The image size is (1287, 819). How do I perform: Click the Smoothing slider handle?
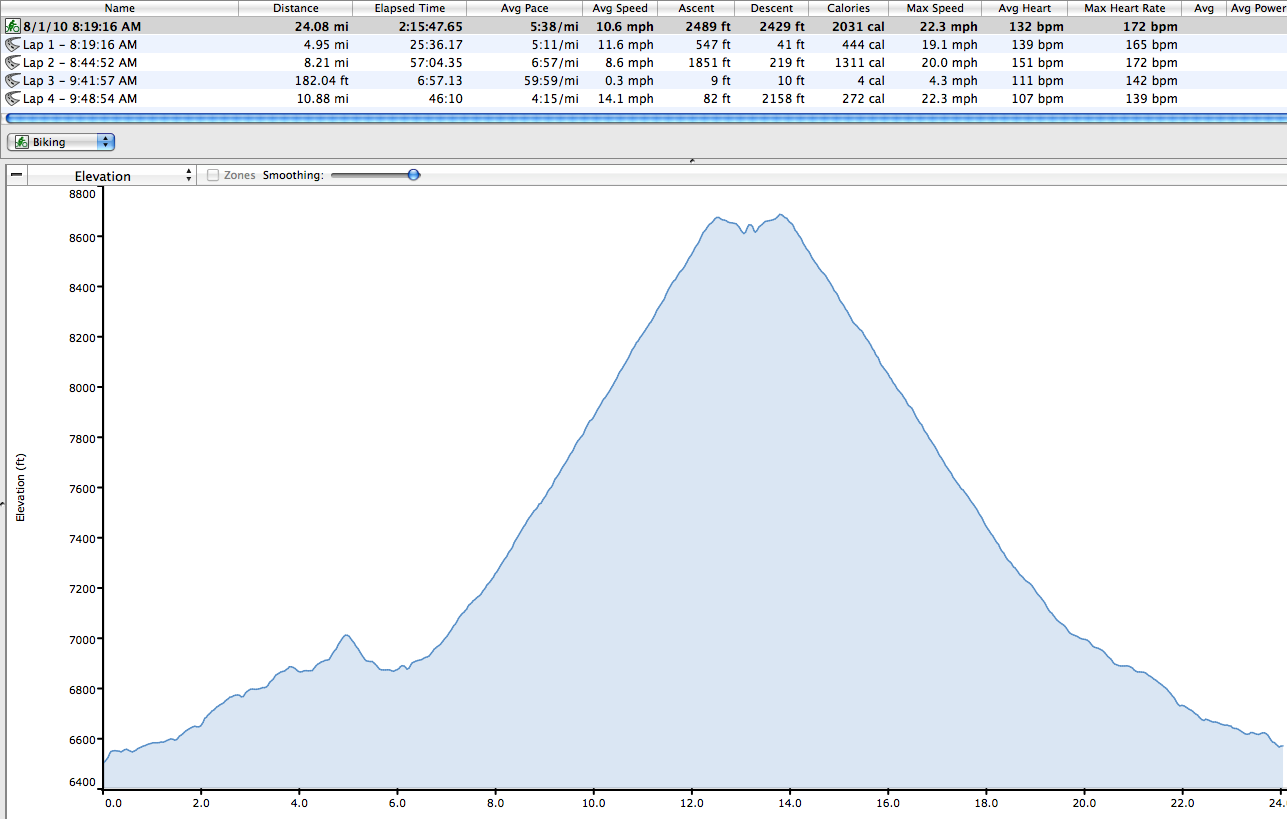[413, 175]
